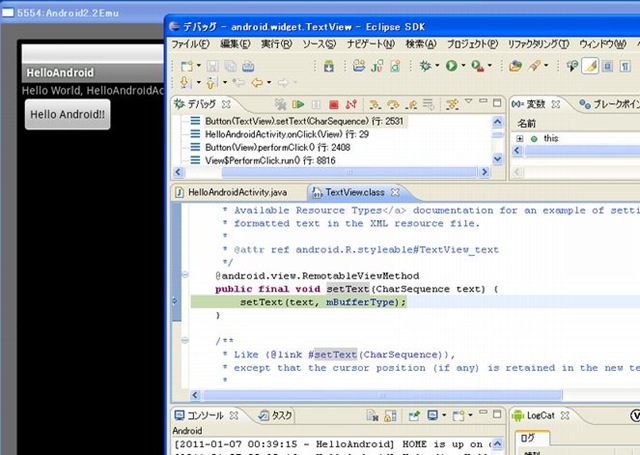Click the green Run toolbar icon
This screenshot has height=455, width=640.
tap(451, 66)
